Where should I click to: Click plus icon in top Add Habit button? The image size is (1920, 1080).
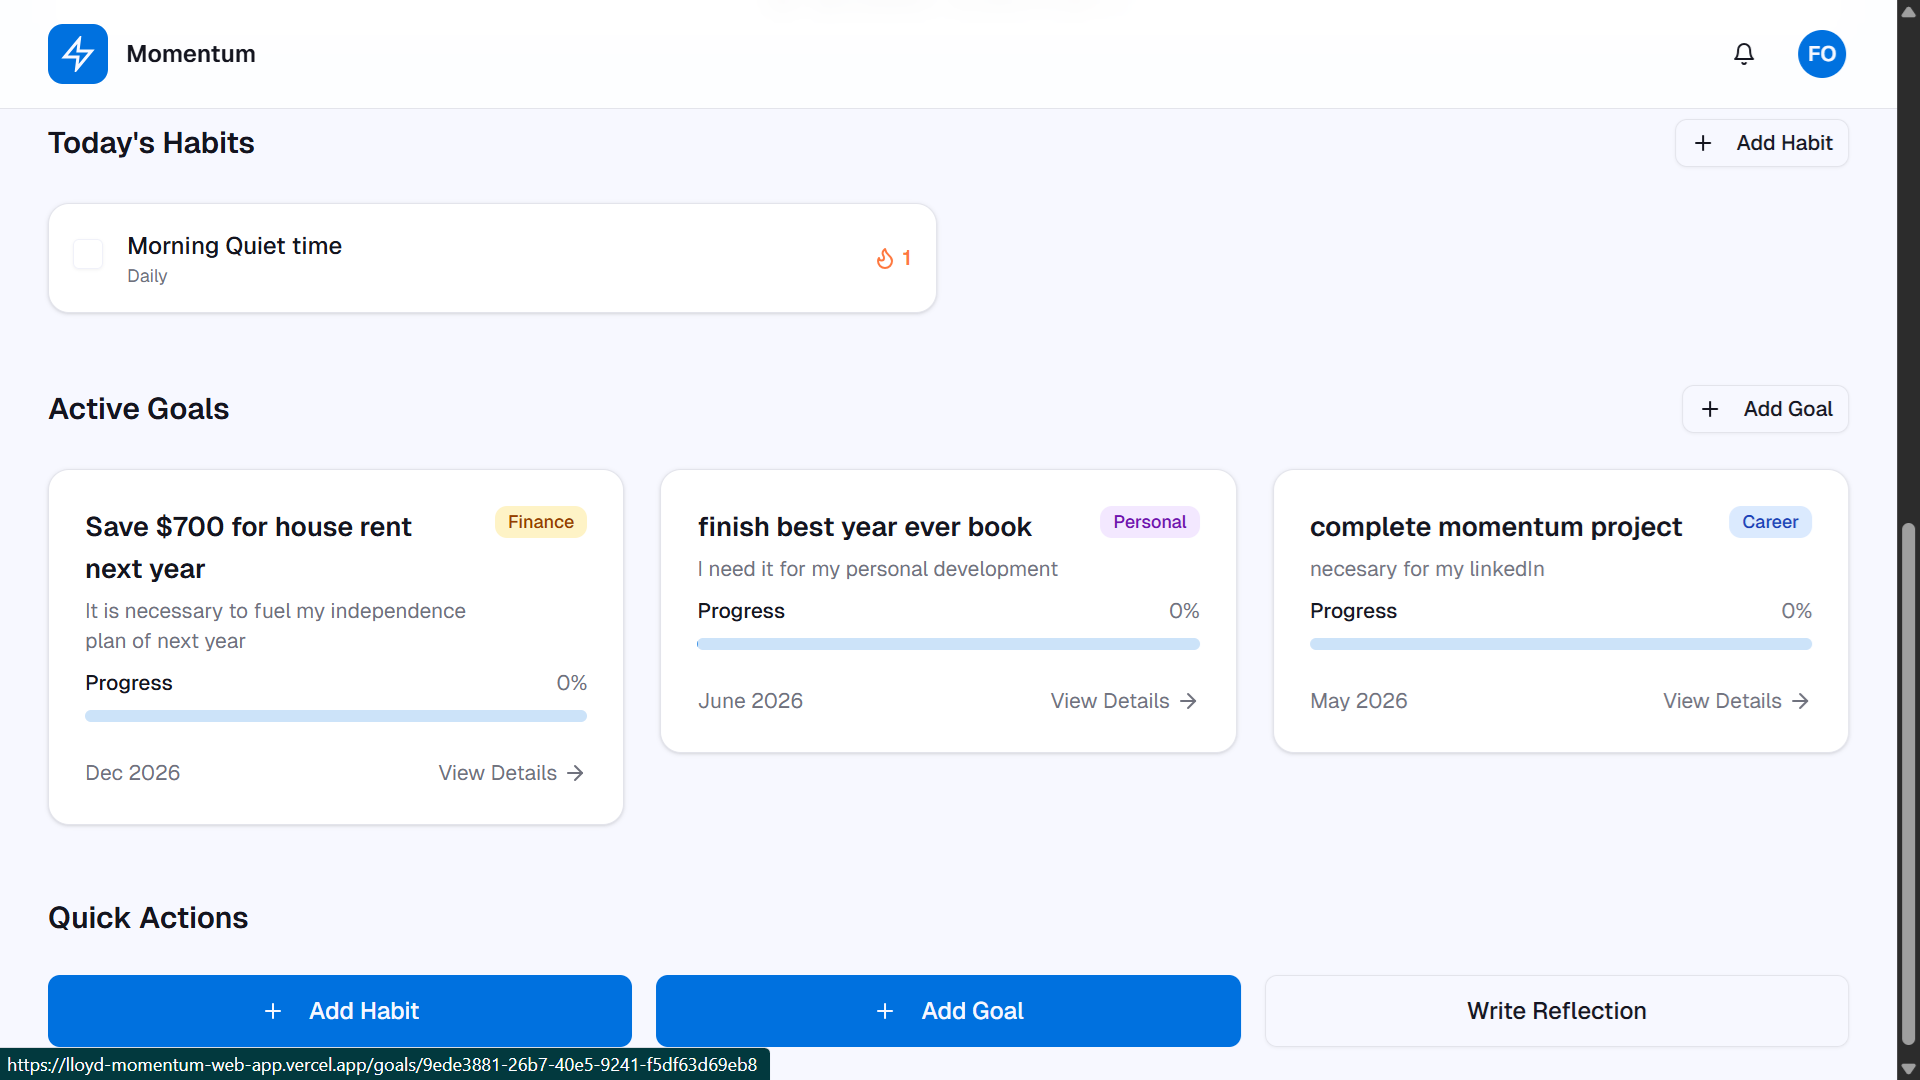[x=1703, y=143]
